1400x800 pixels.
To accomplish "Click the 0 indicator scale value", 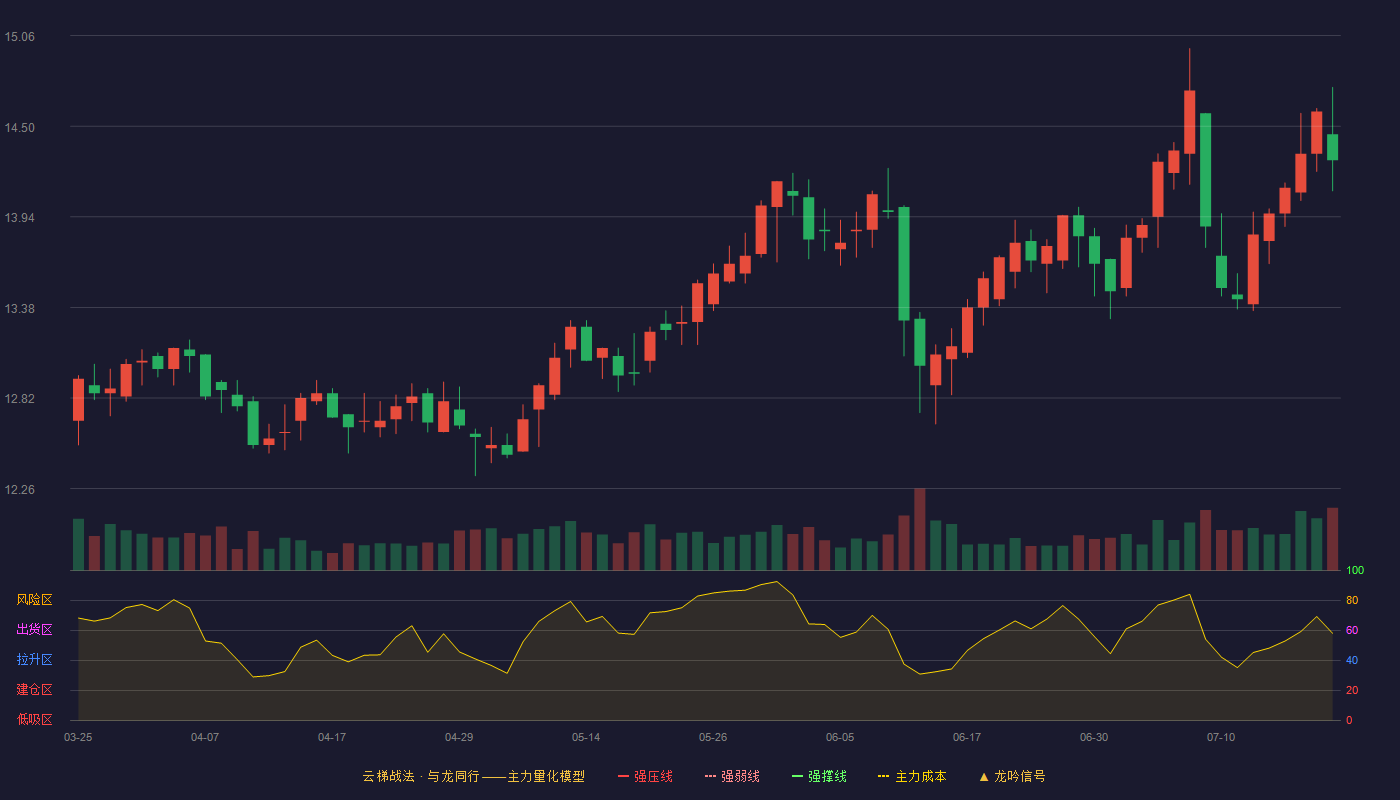I will tap(1349, 720).
